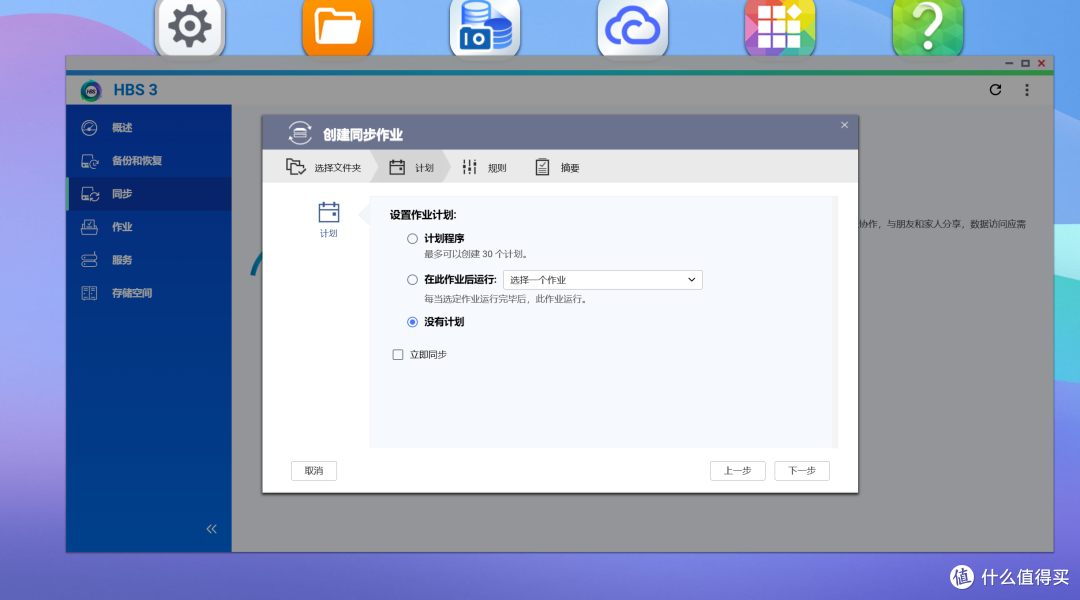Click the 上一步 previous button

point(738,470)
